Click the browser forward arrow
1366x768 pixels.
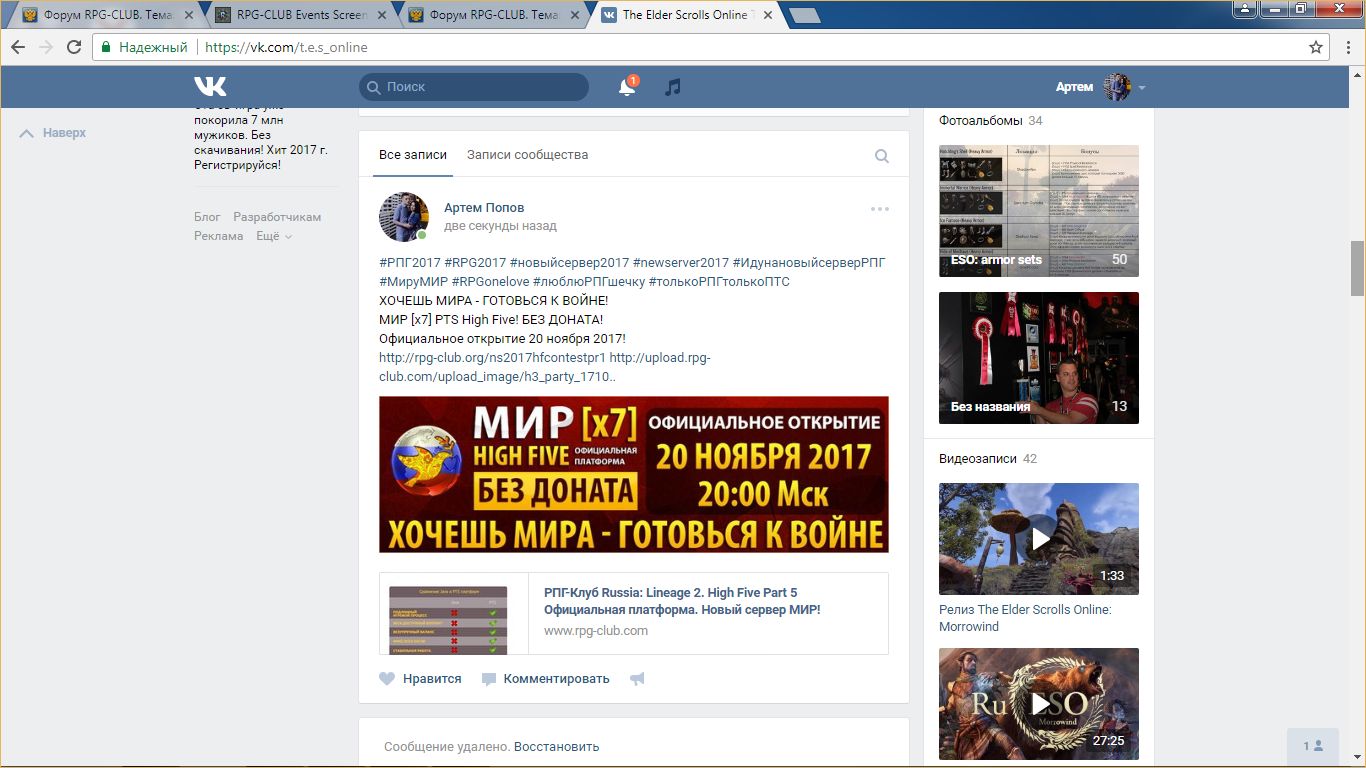46,47
